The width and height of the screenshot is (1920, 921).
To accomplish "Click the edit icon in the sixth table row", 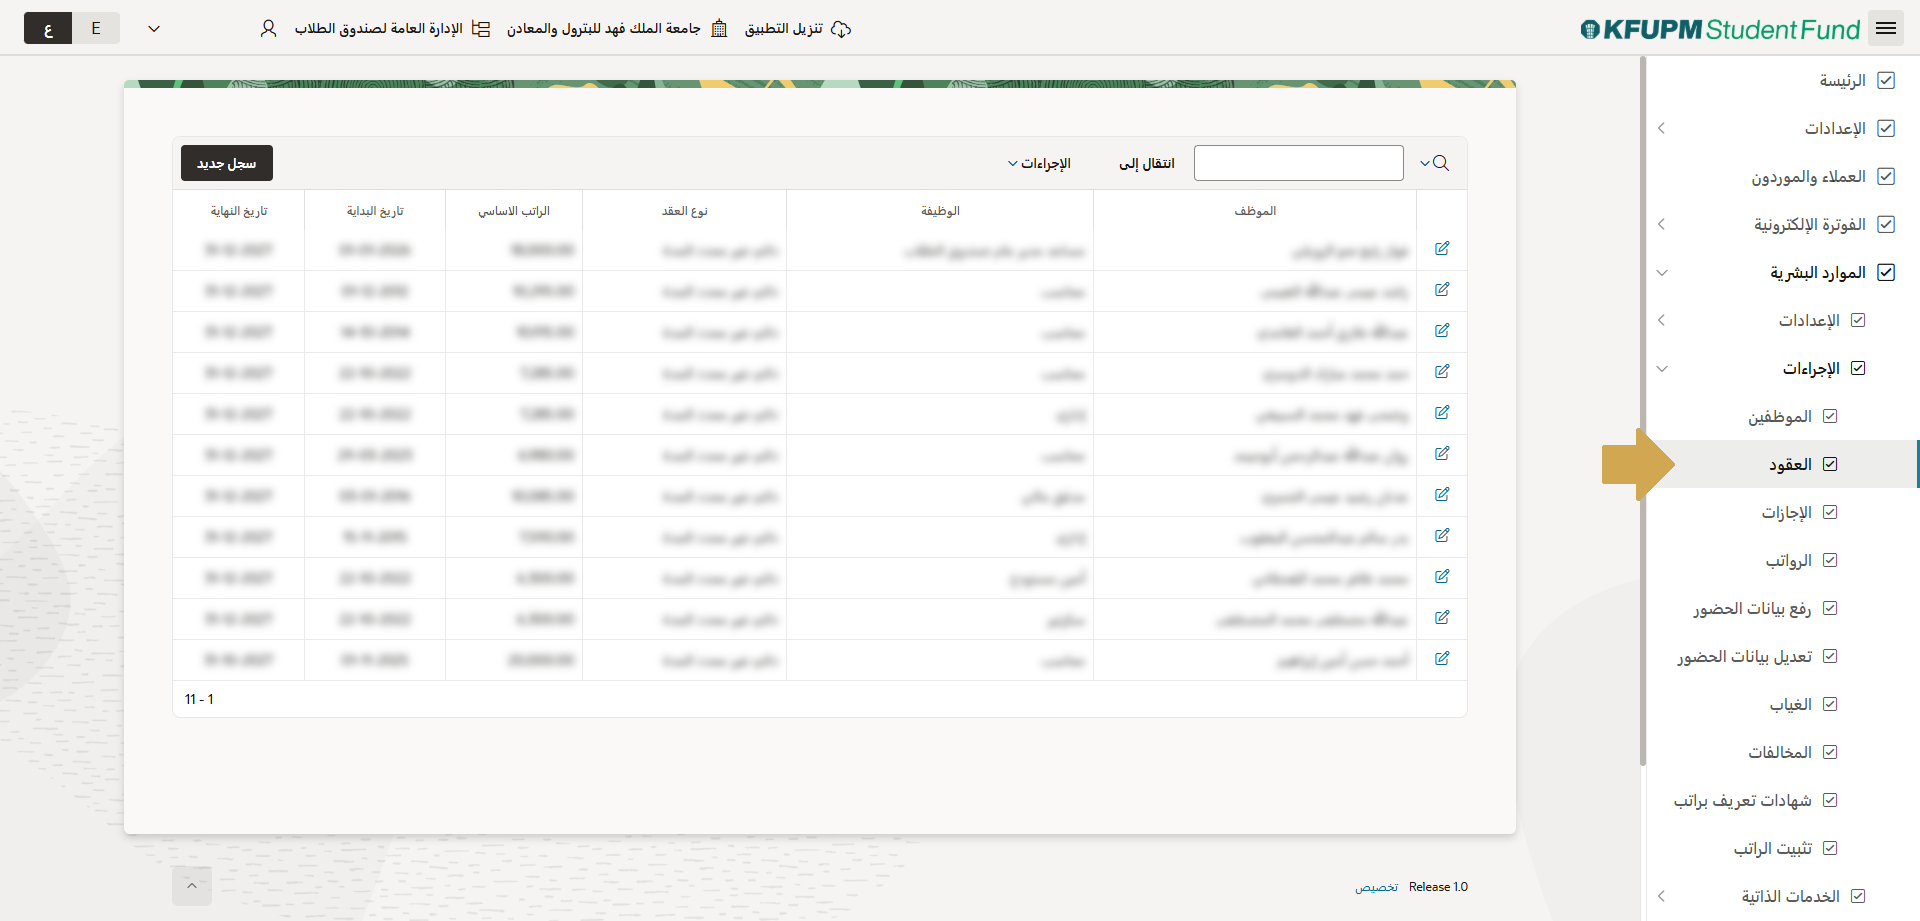I will [1442, 454].
